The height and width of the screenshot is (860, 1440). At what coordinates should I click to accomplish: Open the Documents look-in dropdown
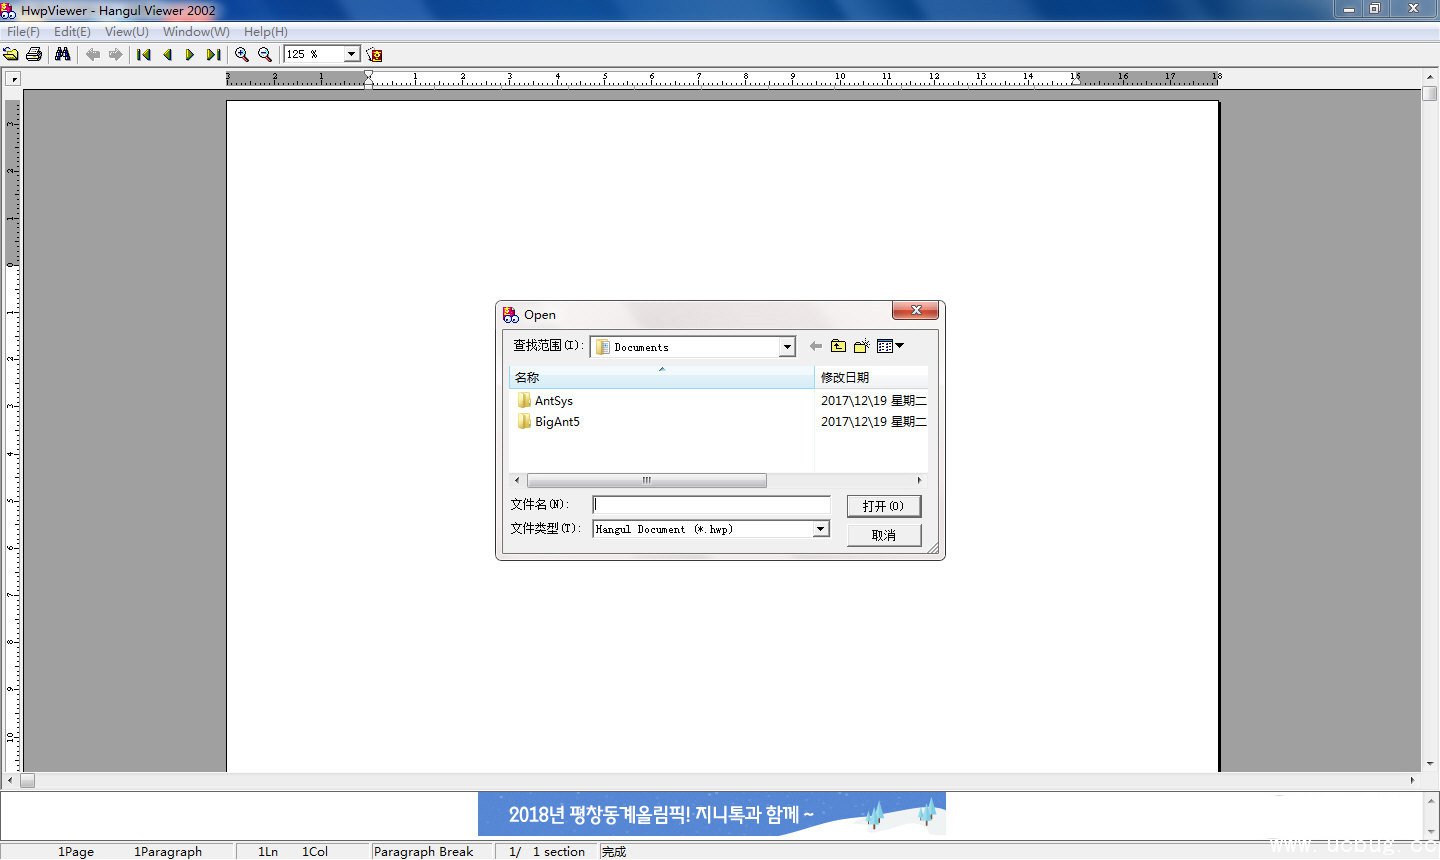(x=787, y=347)
